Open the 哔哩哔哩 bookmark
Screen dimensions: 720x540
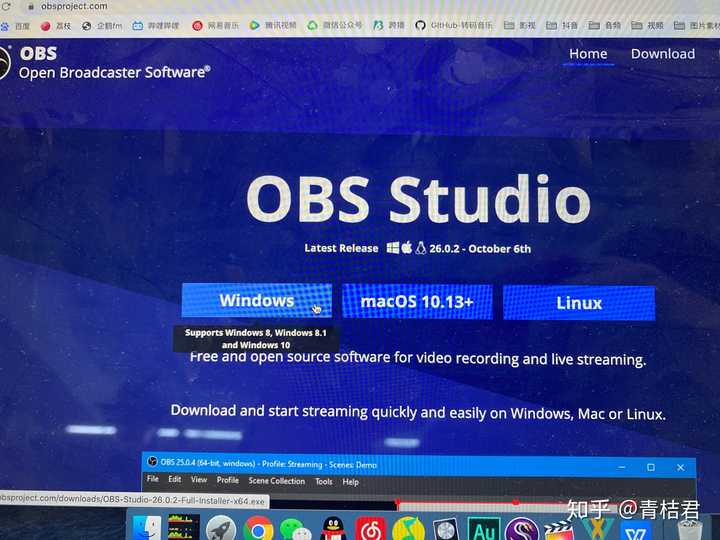[156, 26]
